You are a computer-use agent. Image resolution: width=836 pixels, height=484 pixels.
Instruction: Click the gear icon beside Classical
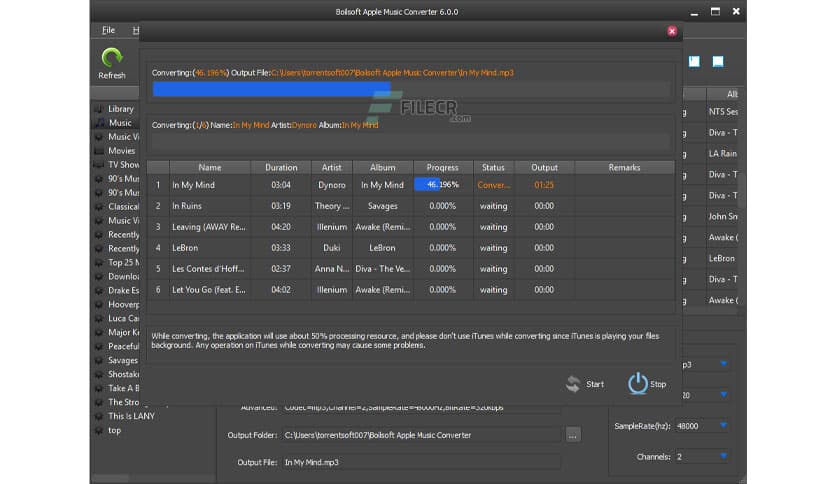click(99, 206)
